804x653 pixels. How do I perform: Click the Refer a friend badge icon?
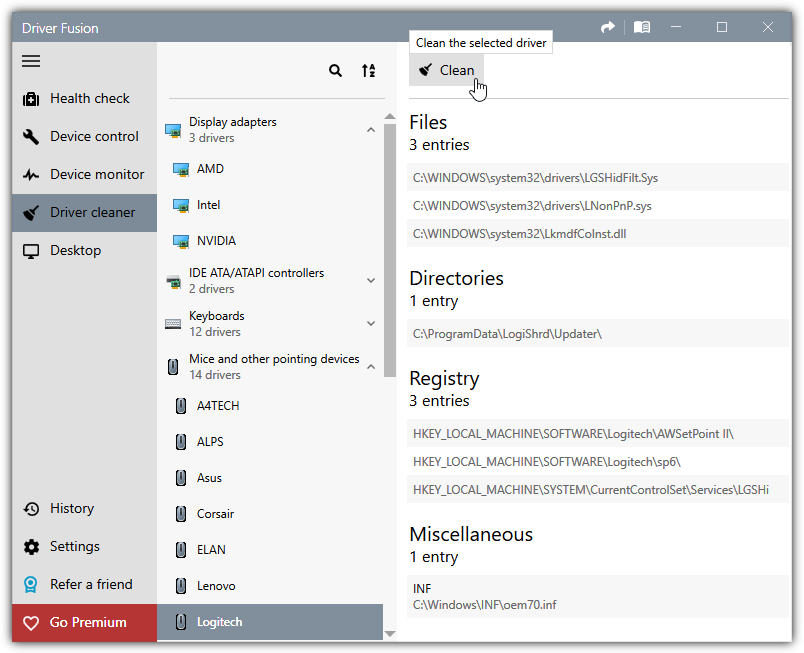click(31, 585)
